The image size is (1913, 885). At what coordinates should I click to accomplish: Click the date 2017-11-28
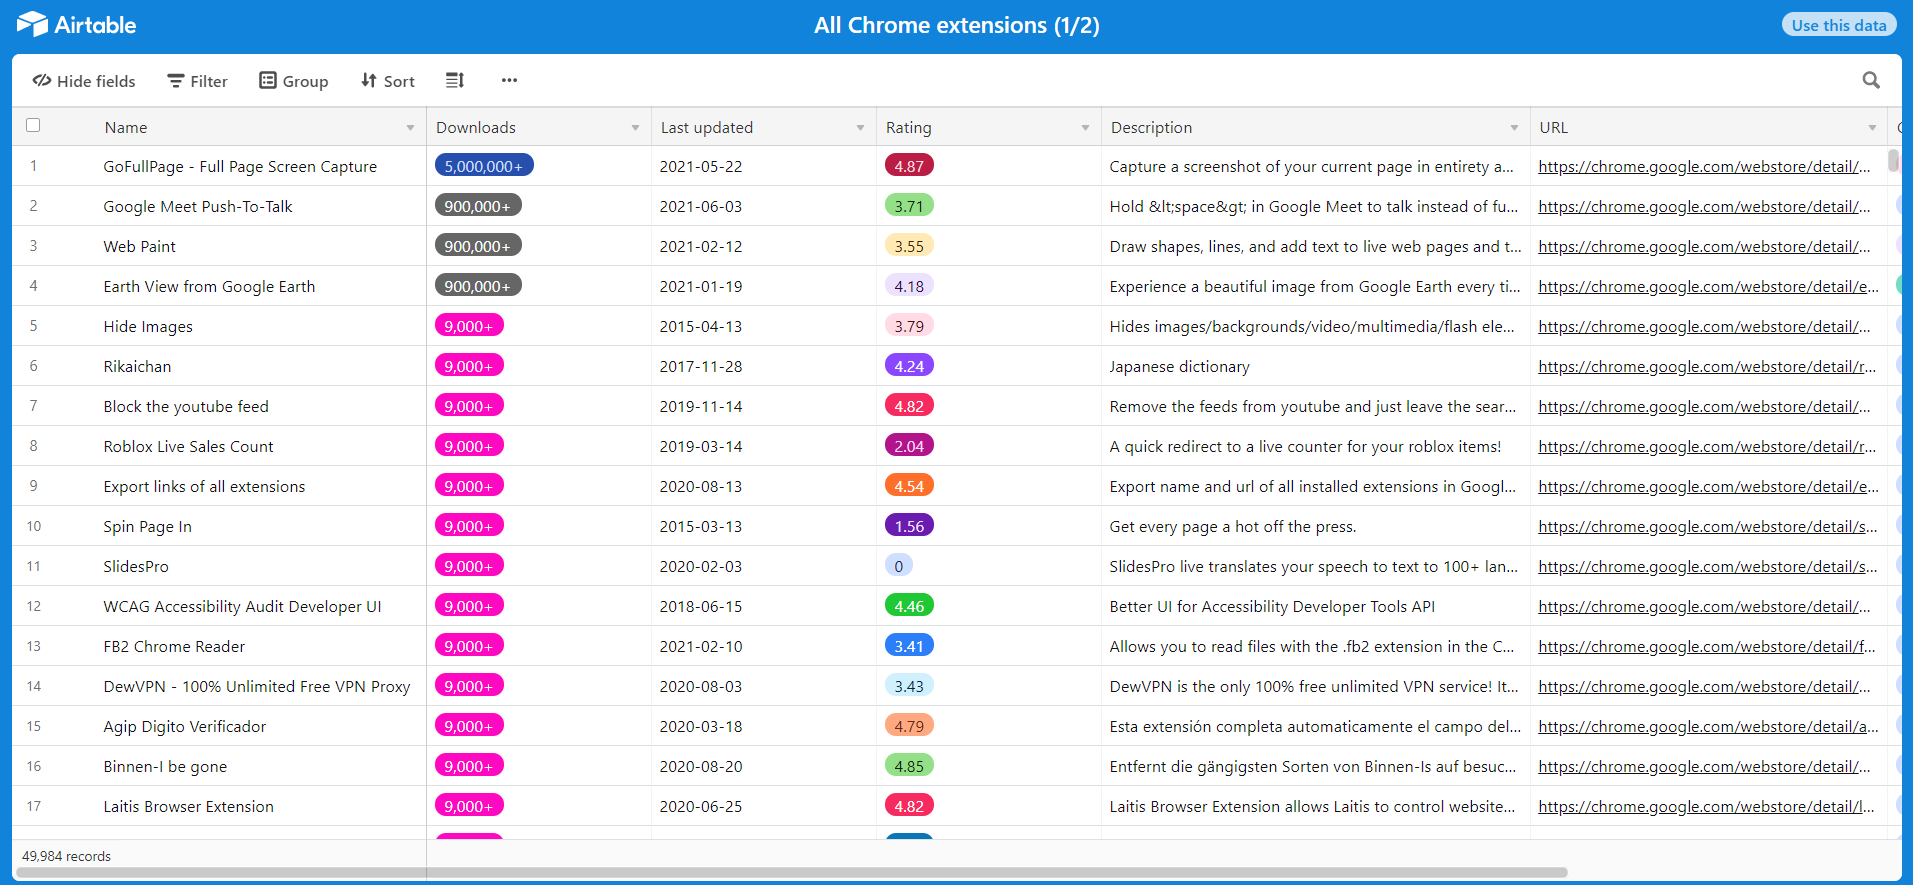point(701,366)
